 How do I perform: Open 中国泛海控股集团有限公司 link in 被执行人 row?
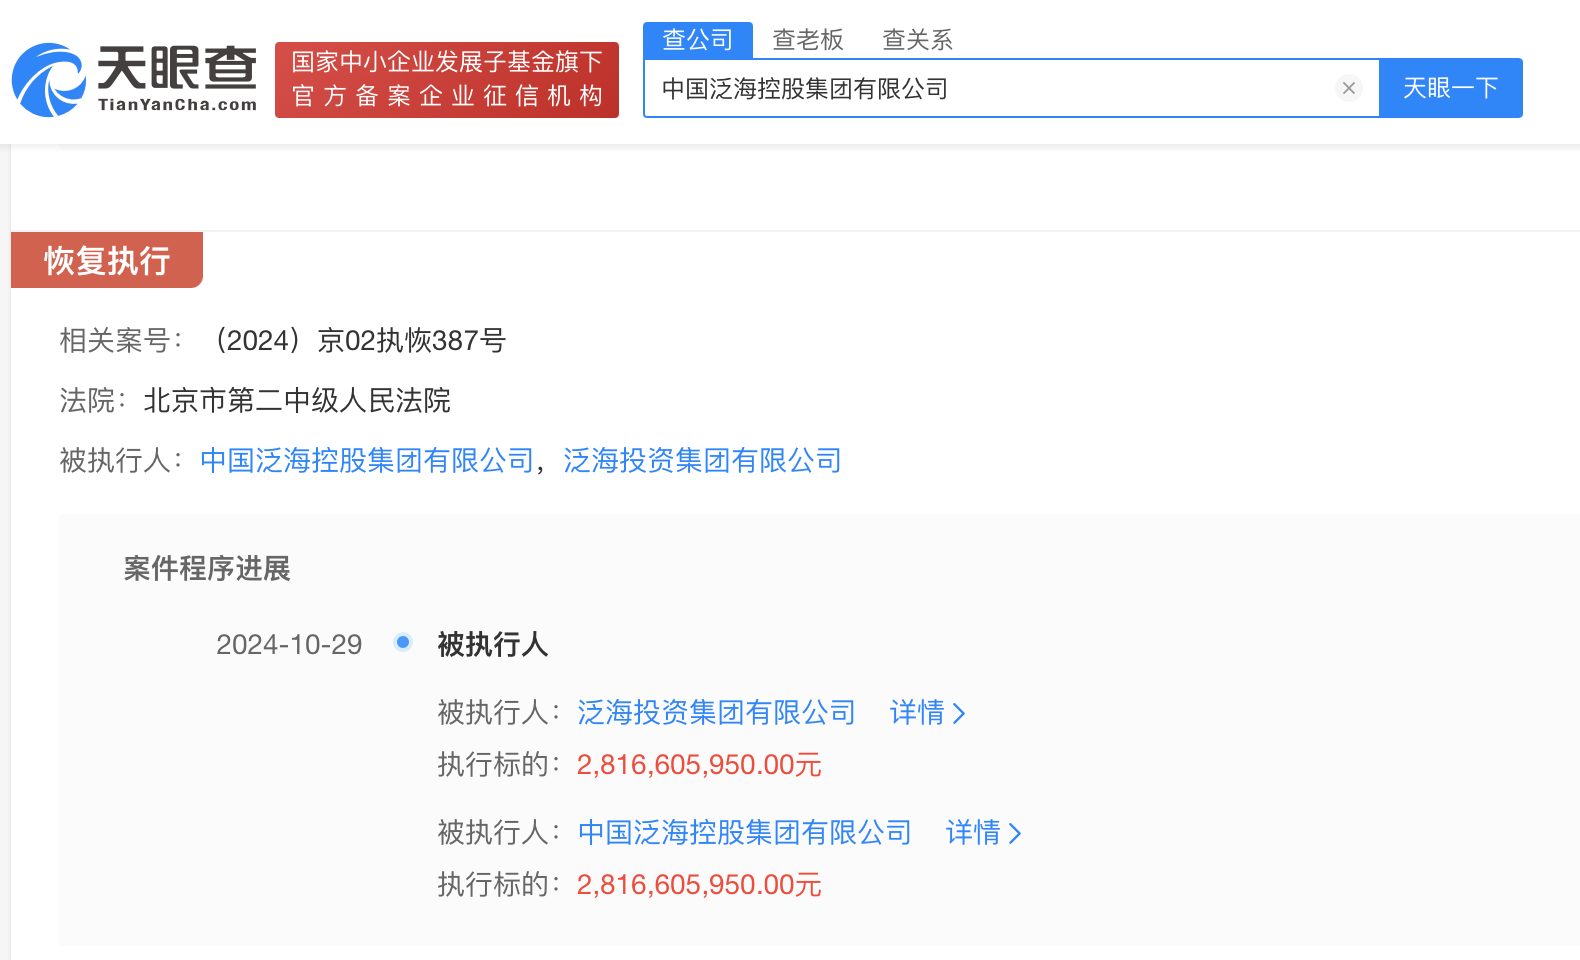click(368, 460)
